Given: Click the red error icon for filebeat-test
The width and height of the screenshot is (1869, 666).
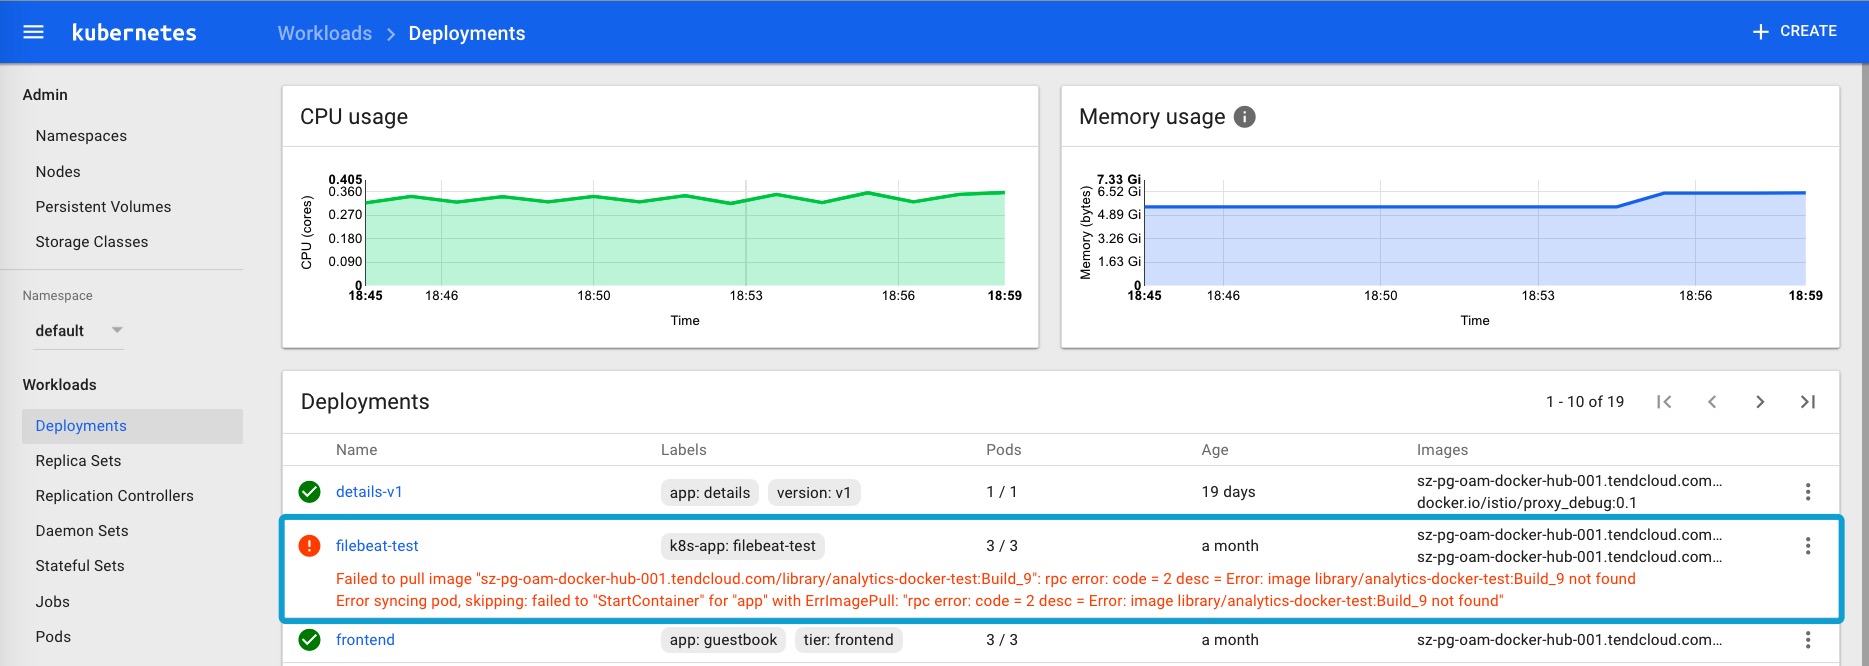Looking at the screenshot, I should [x=310, y=546].
